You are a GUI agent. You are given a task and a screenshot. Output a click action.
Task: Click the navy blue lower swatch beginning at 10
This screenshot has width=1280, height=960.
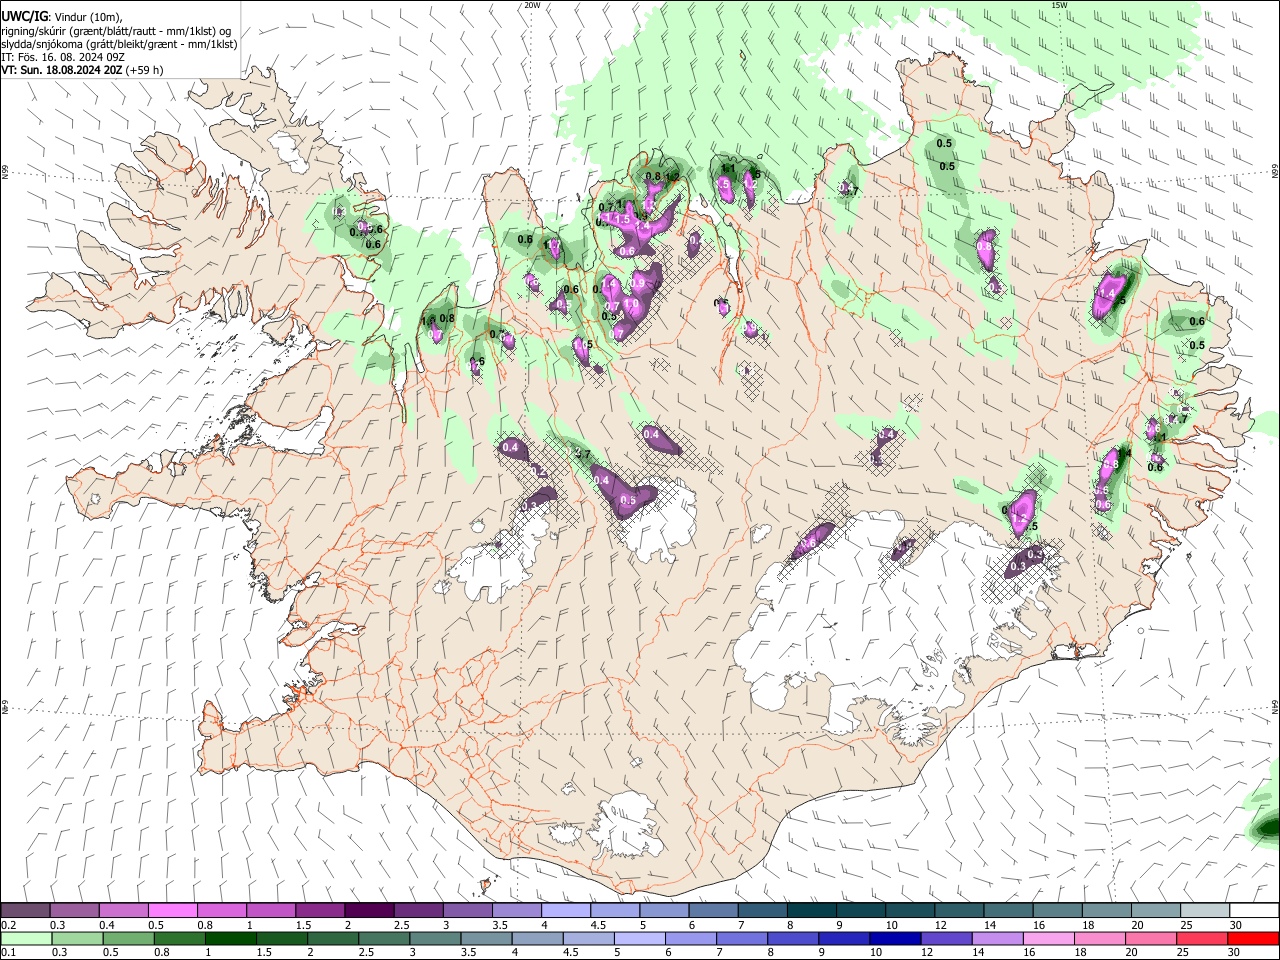coord(896,938)
